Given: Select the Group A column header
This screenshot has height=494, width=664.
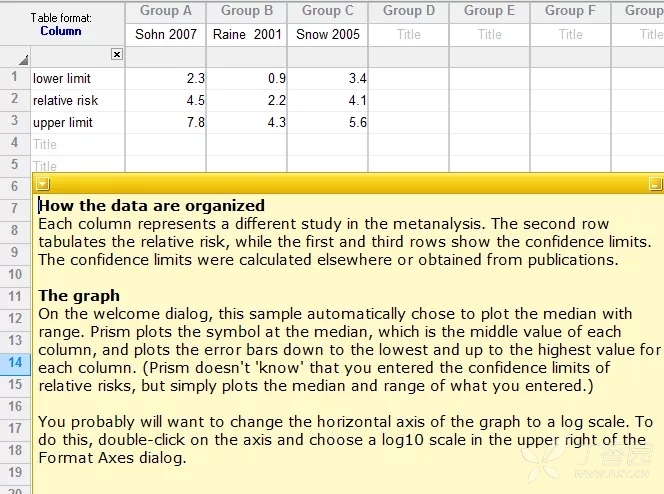Looking at the screenshot, I should tap(166, 11).
